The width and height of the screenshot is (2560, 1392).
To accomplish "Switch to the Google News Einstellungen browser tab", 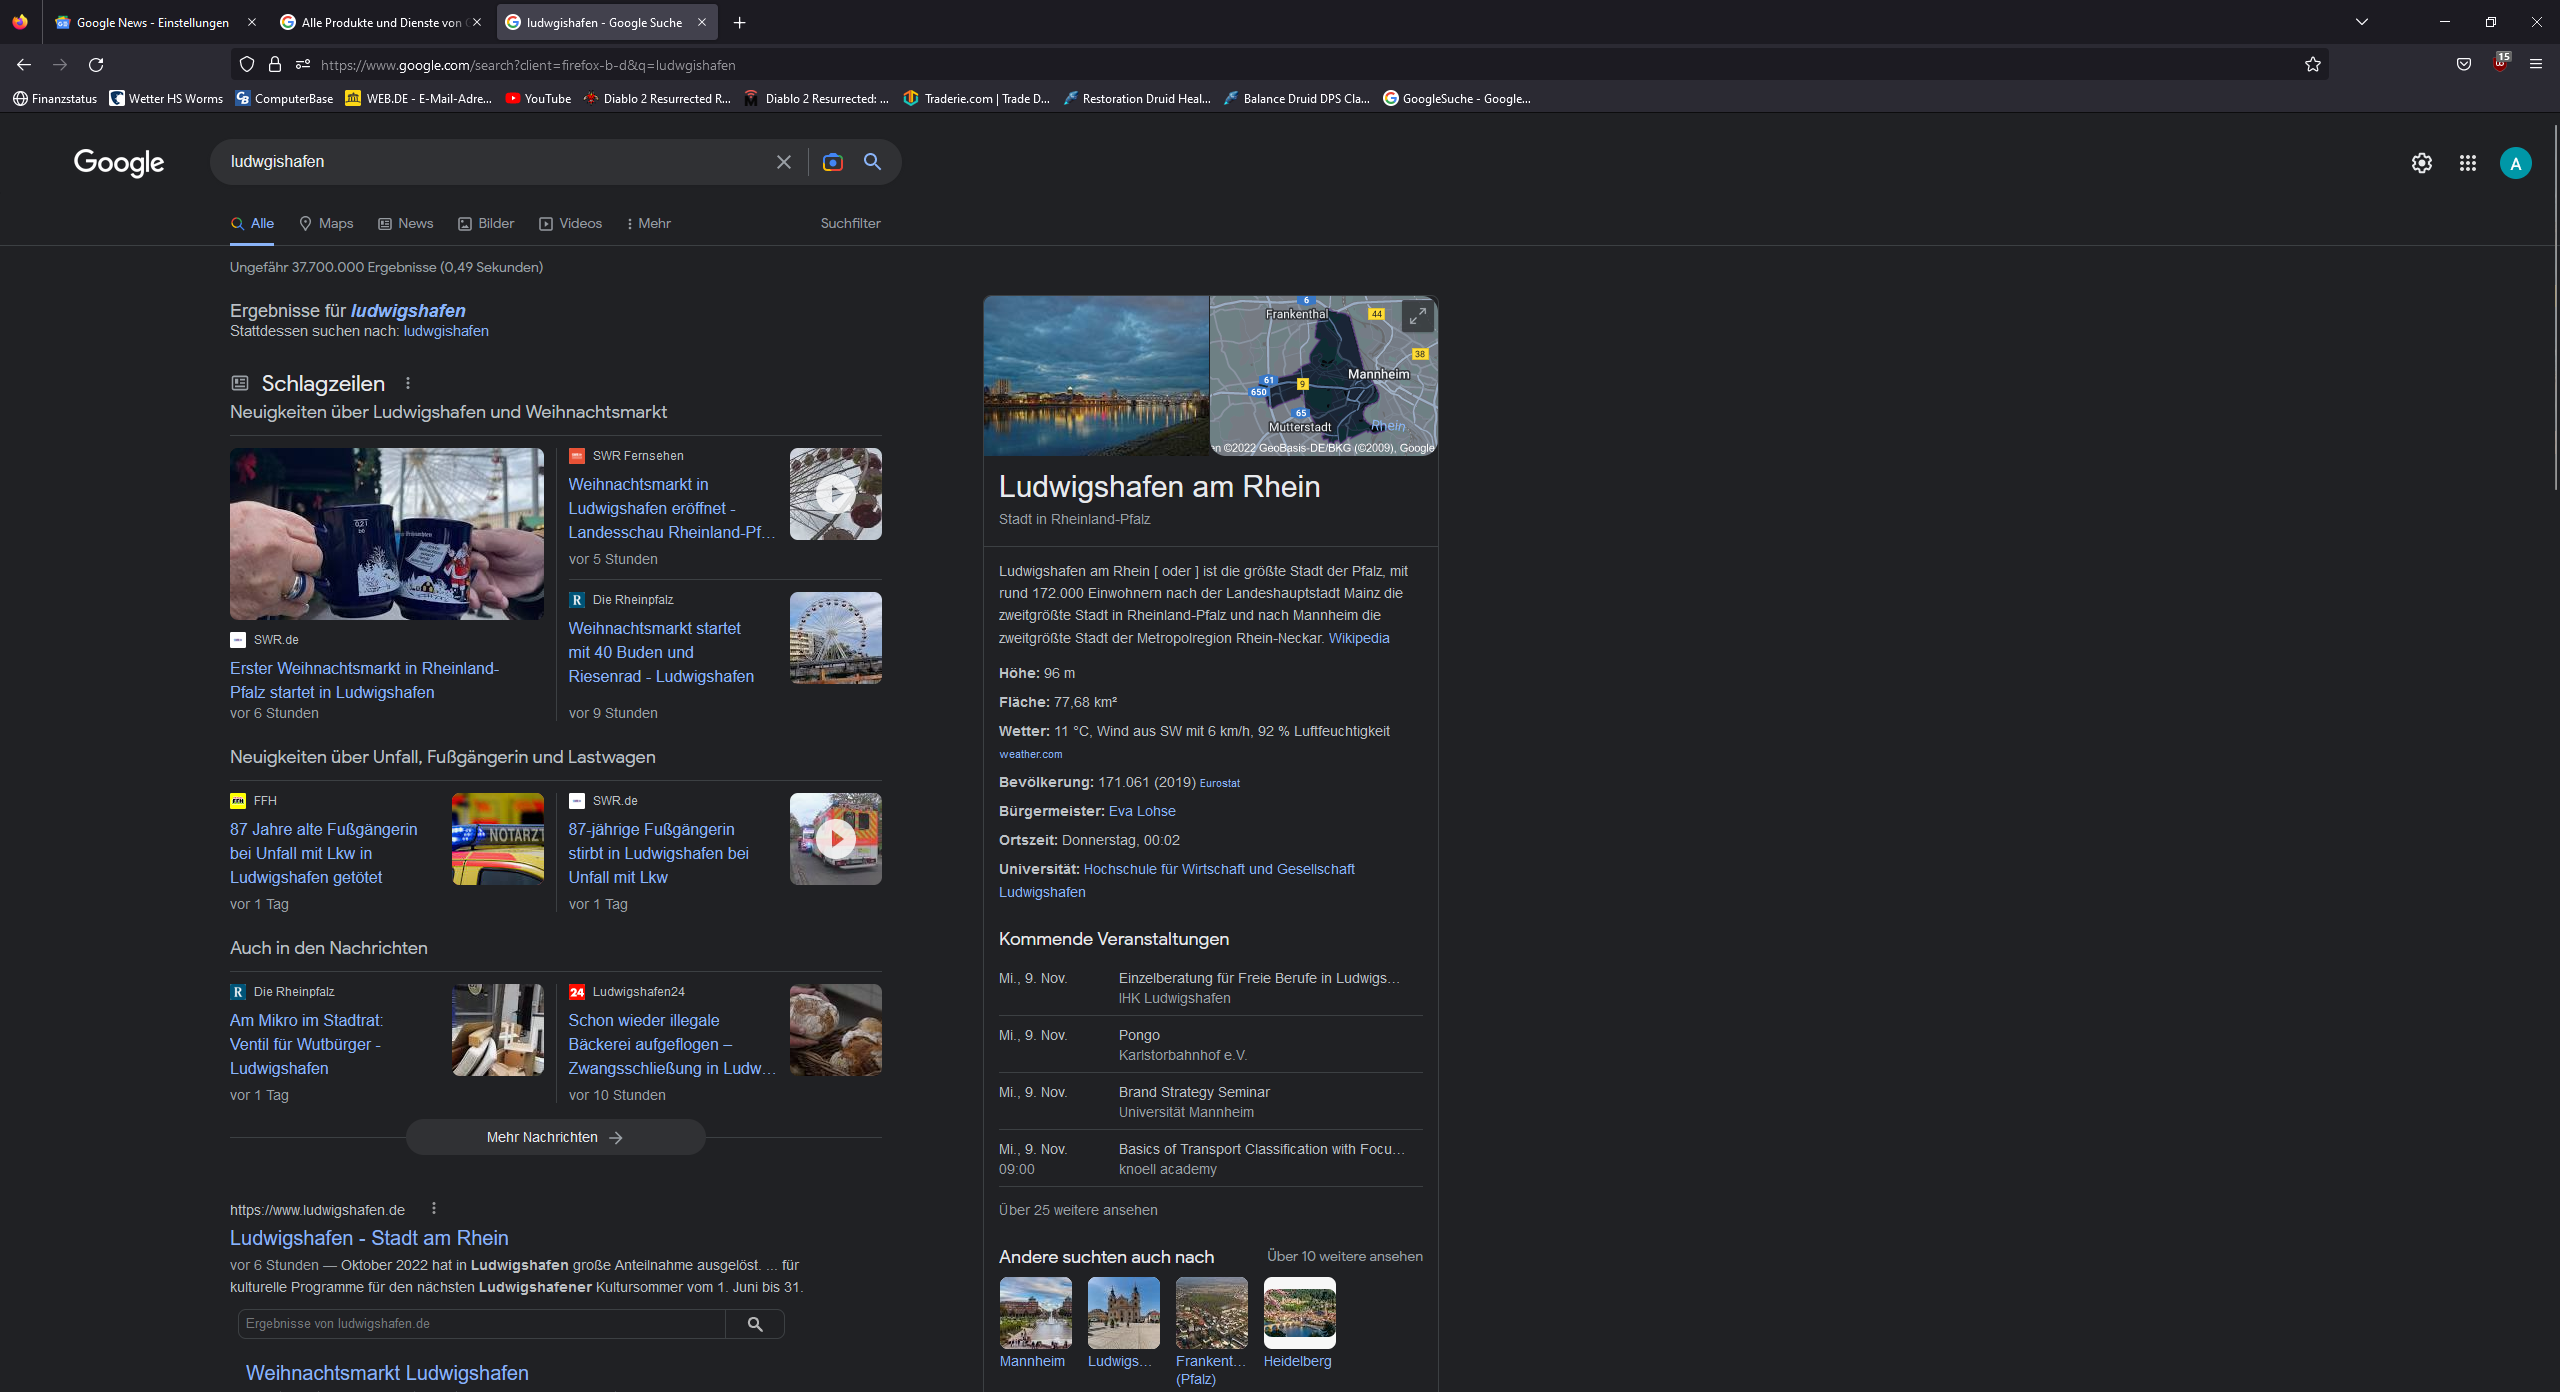I will coord(152,22).
